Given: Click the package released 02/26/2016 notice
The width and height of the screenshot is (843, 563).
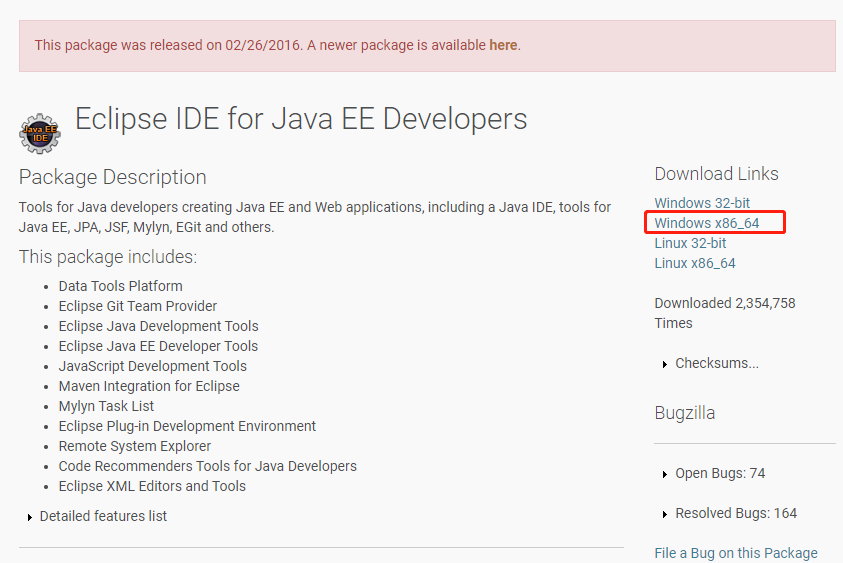Looking at the screenshot, I should 427,46.
